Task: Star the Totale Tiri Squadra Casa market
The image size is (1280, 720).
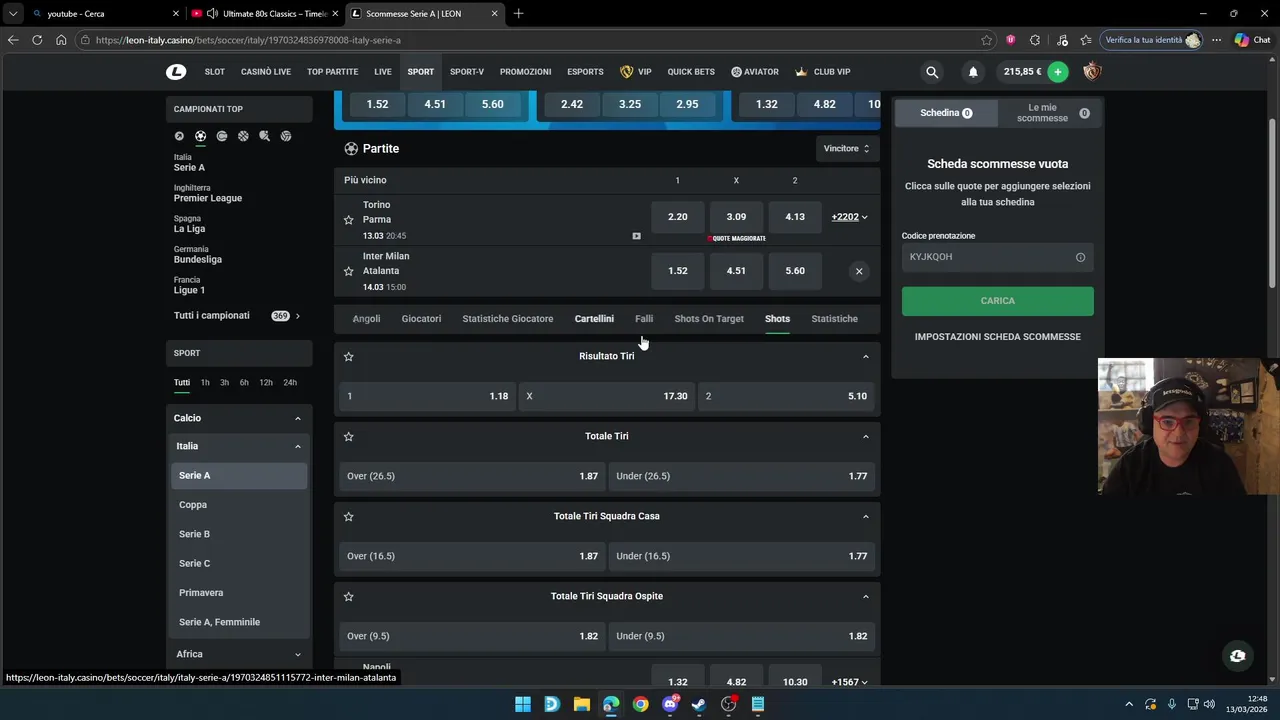Action: (x=349, y=516)
